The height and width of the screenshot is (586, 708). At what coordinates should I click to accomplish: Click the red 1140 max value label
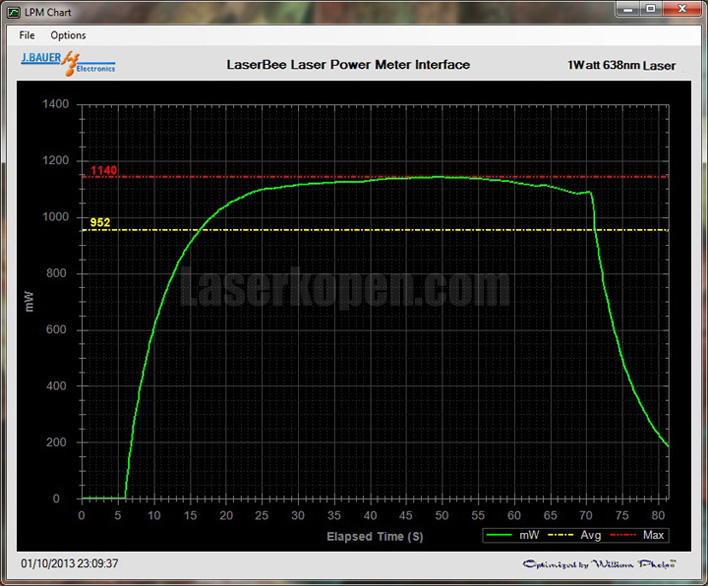tap(104, 171)
